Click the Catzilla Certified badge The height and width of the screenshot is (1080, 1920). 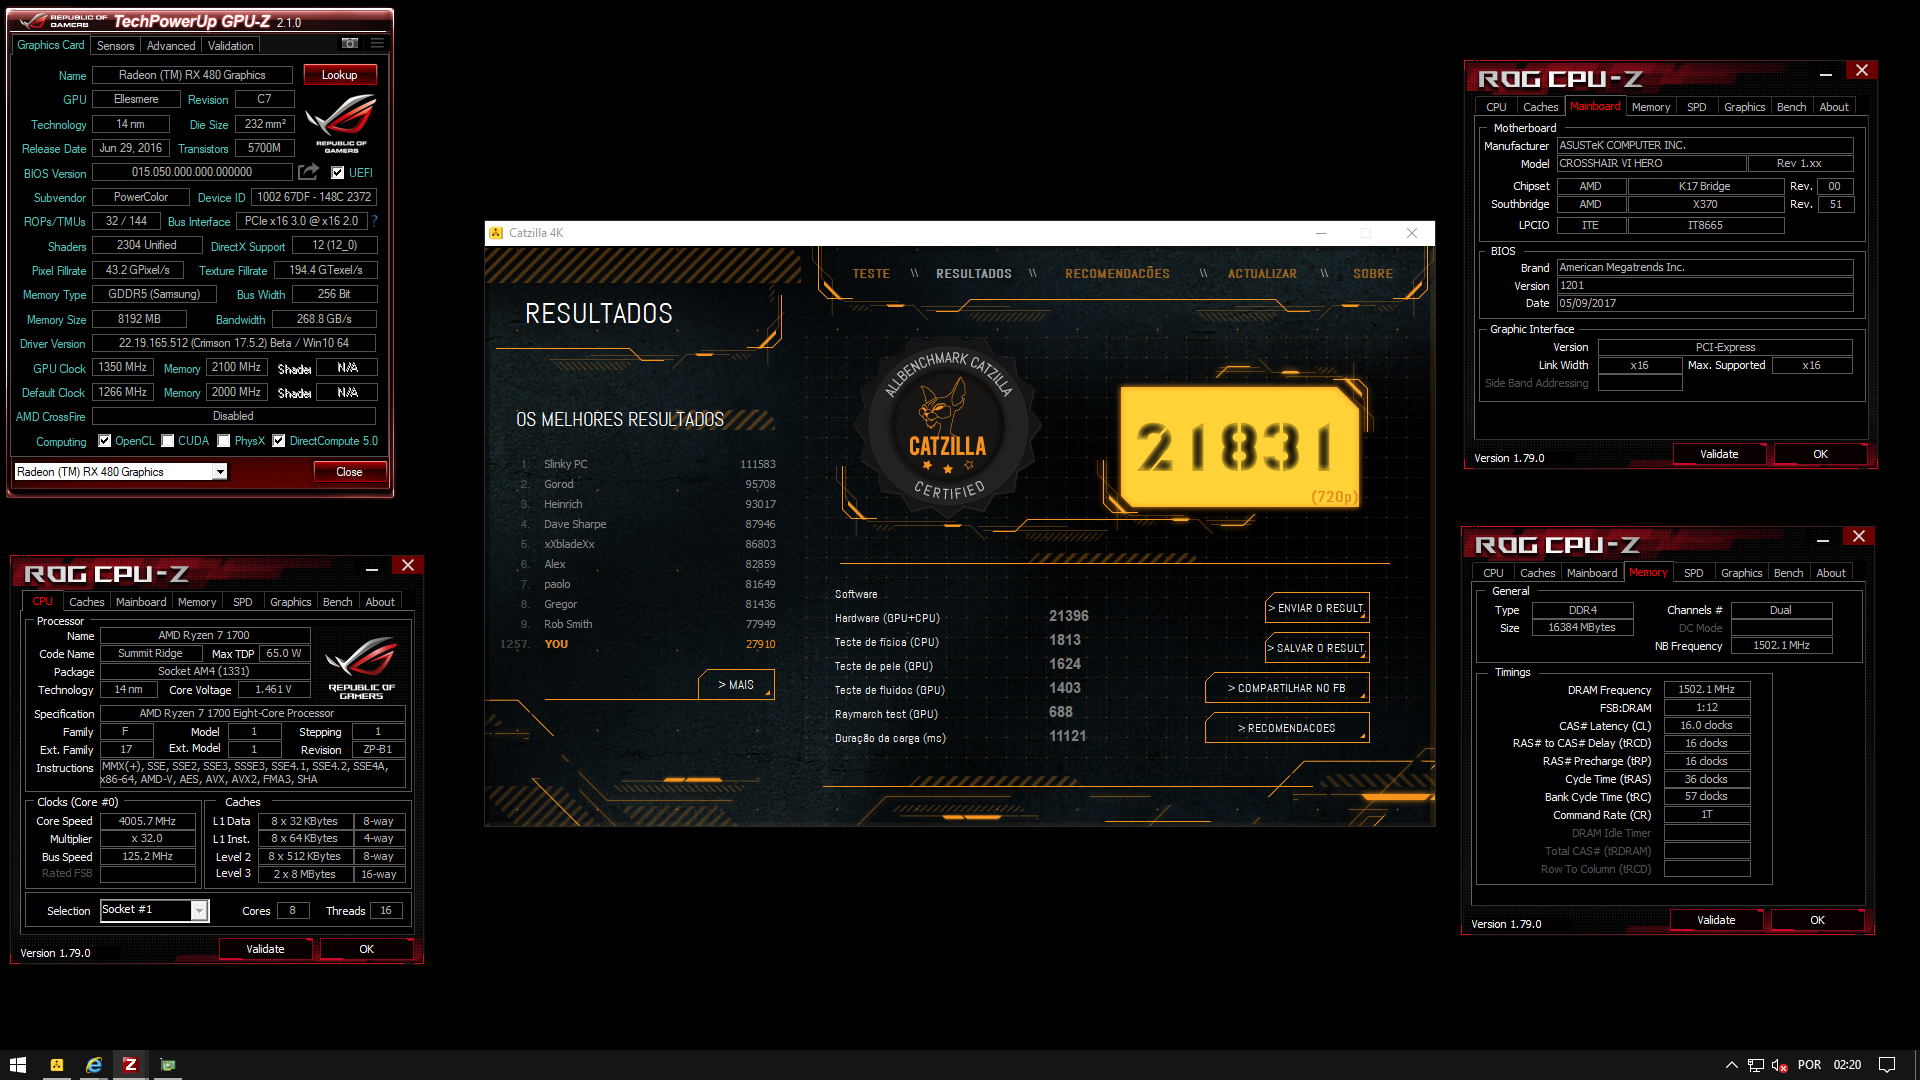tap(947, 428)
